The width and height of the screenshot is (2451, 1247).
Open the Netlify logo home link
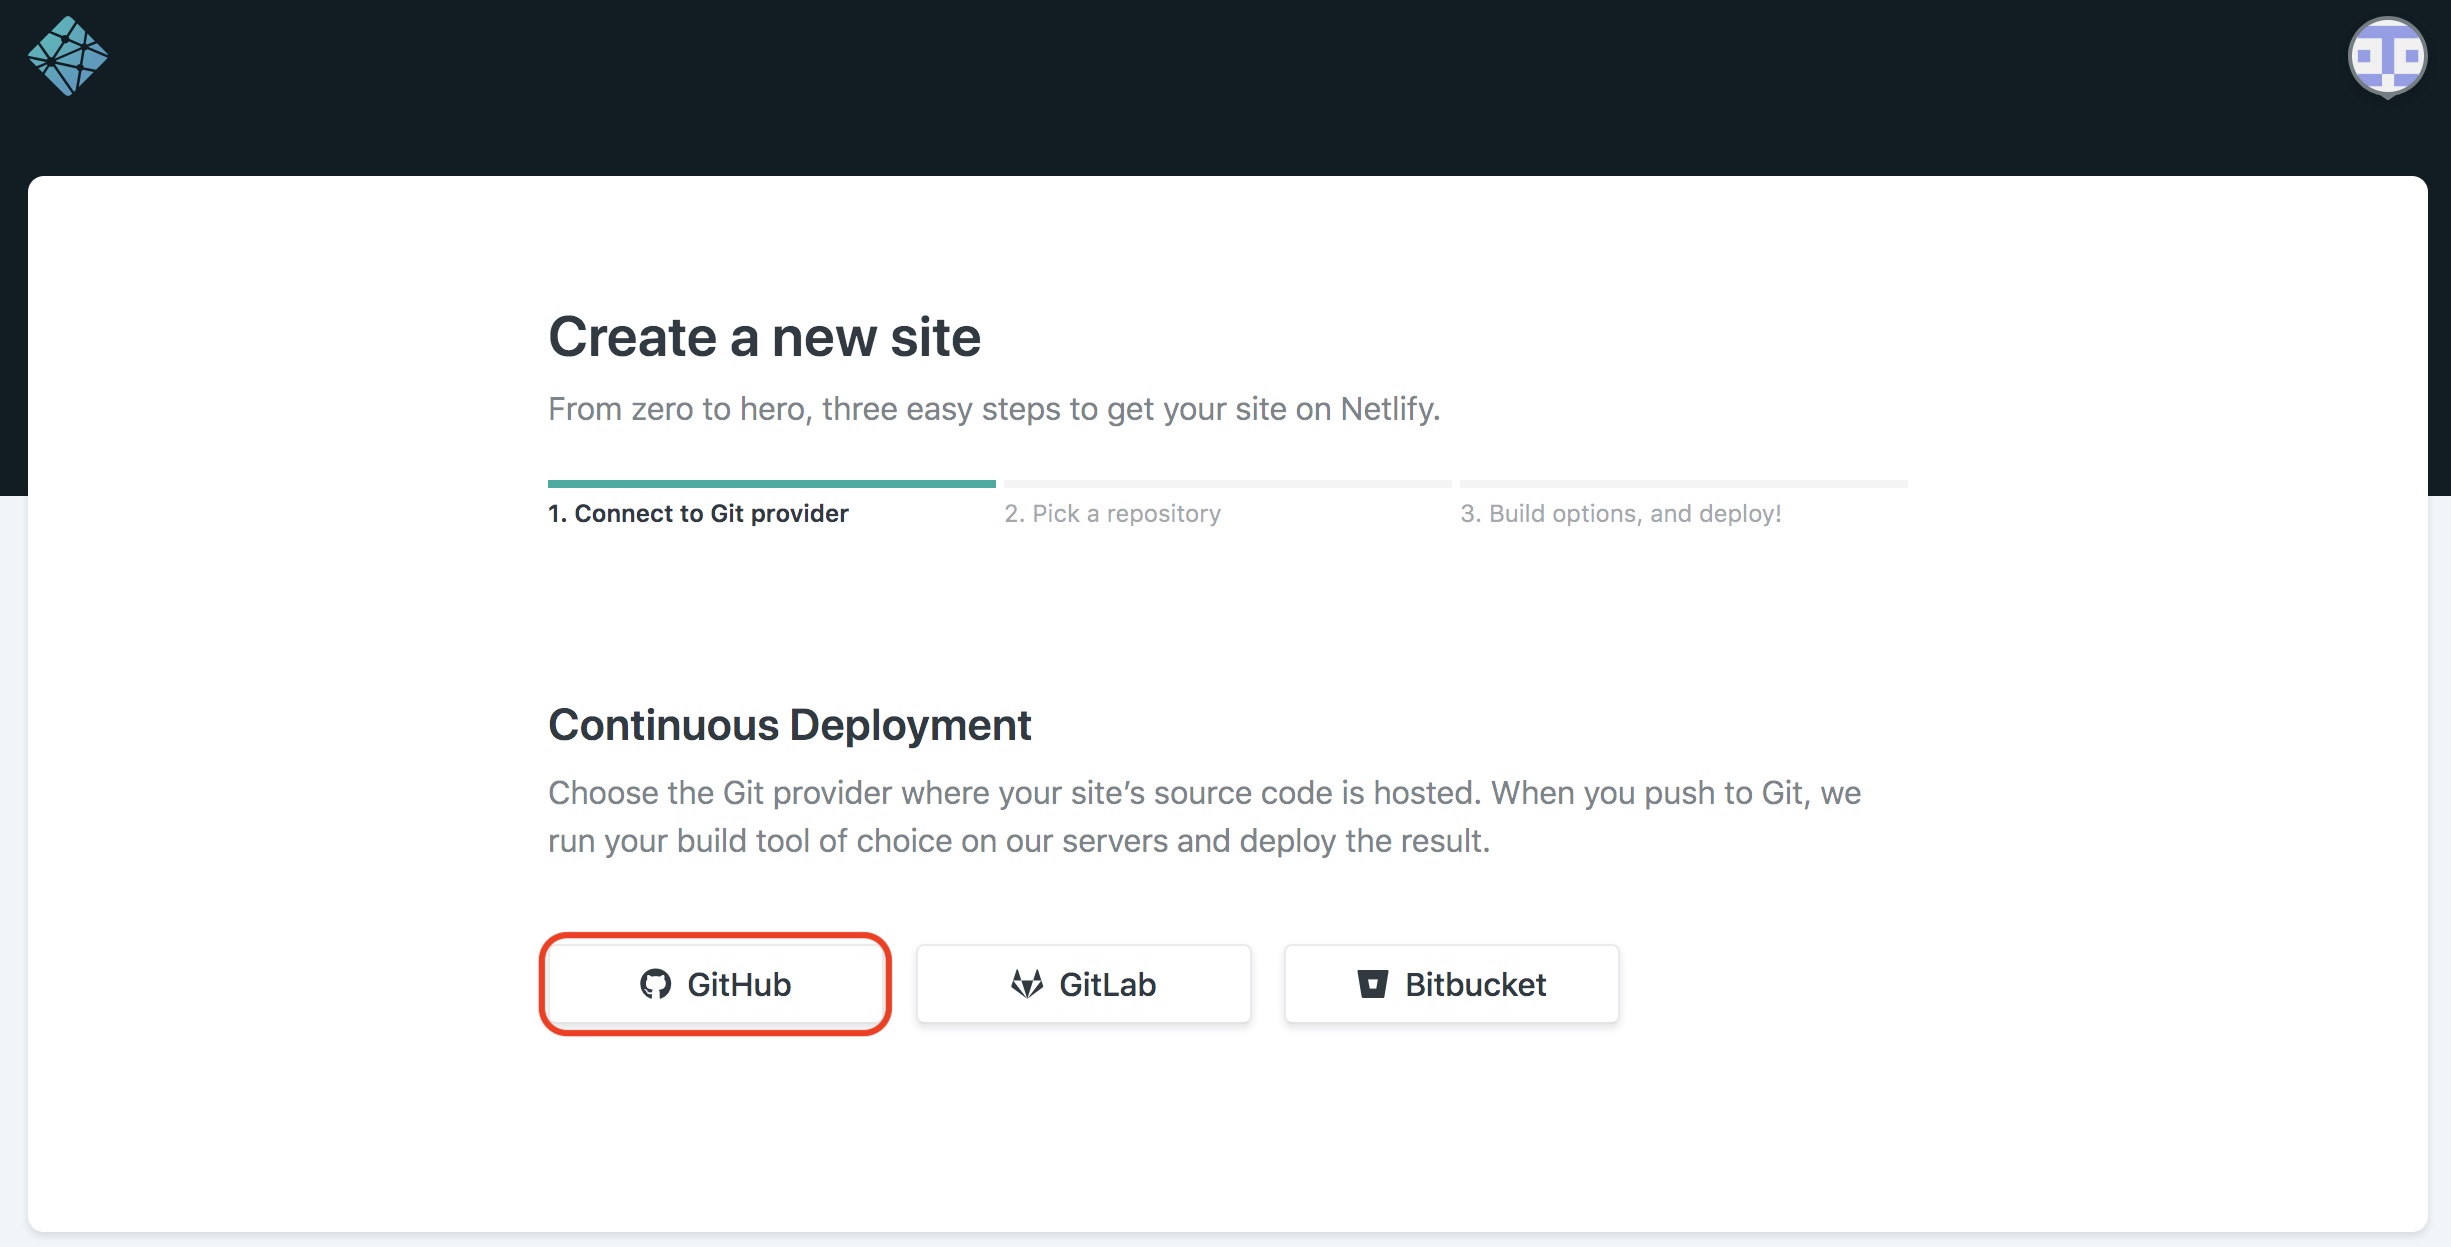click(x=68, y=56)
